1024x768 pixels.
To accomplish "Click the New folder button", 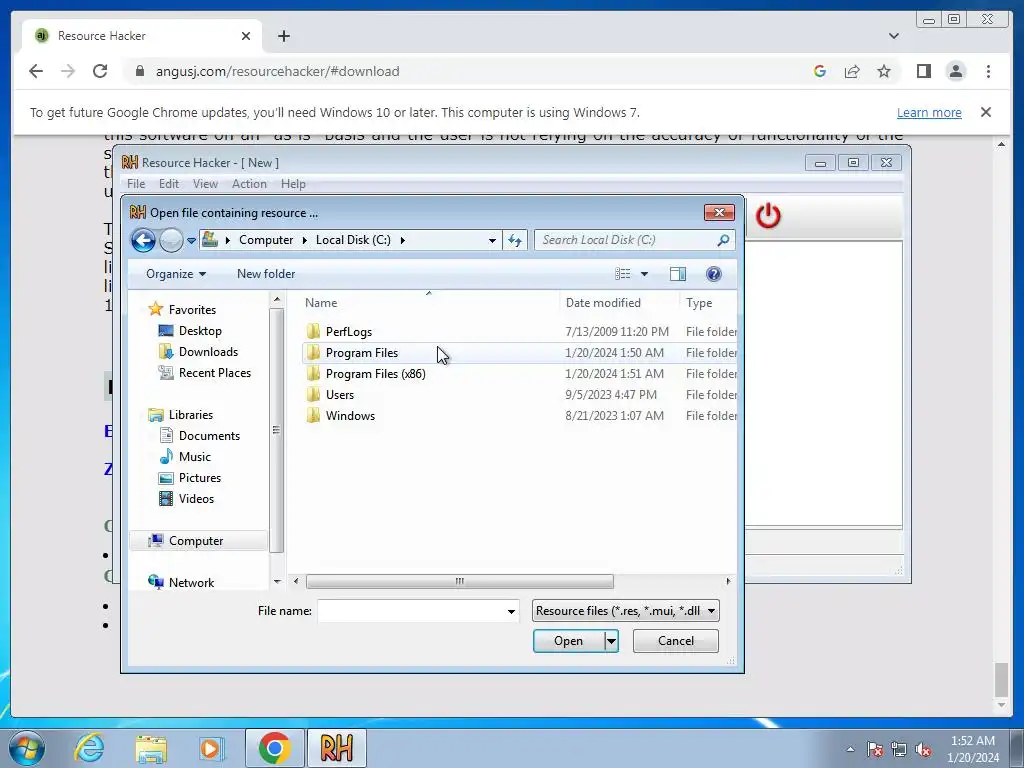I will click(x=266, y=274).
